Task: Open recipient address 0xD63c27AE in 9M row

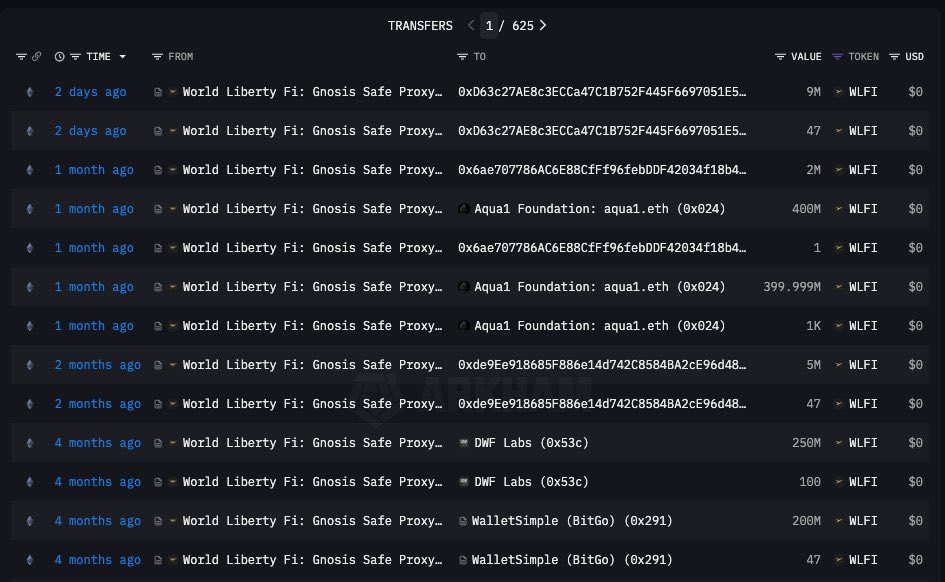Action: pos(602,92)
